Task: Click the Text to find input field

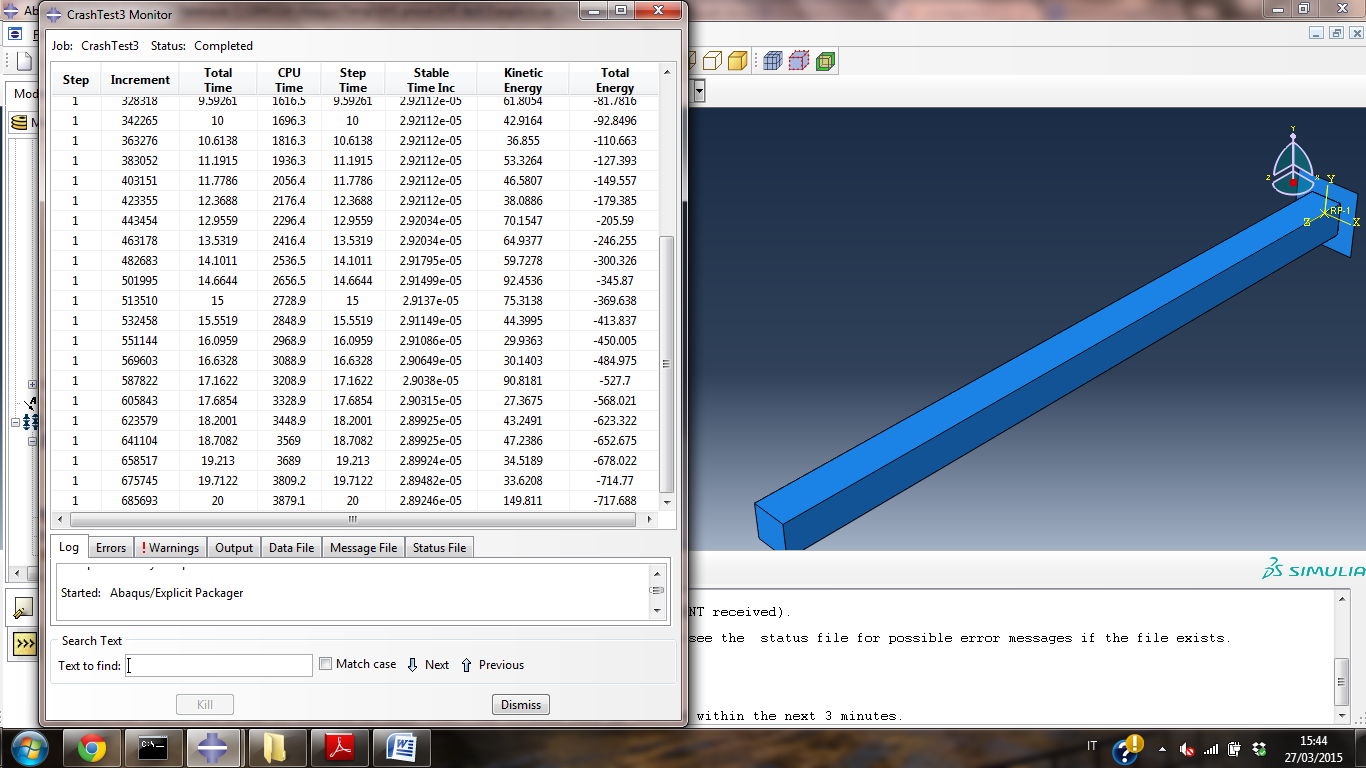Action: 219,665
